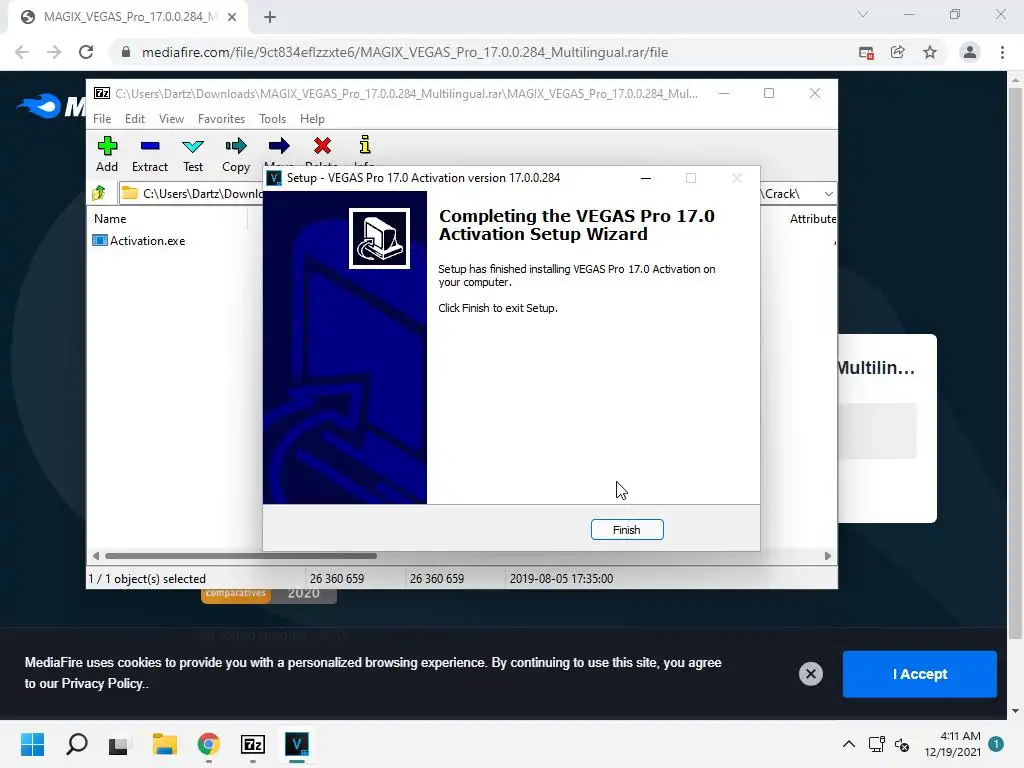
Task: Dismiss the cookie banner with the X
Action: click(810, 674)
